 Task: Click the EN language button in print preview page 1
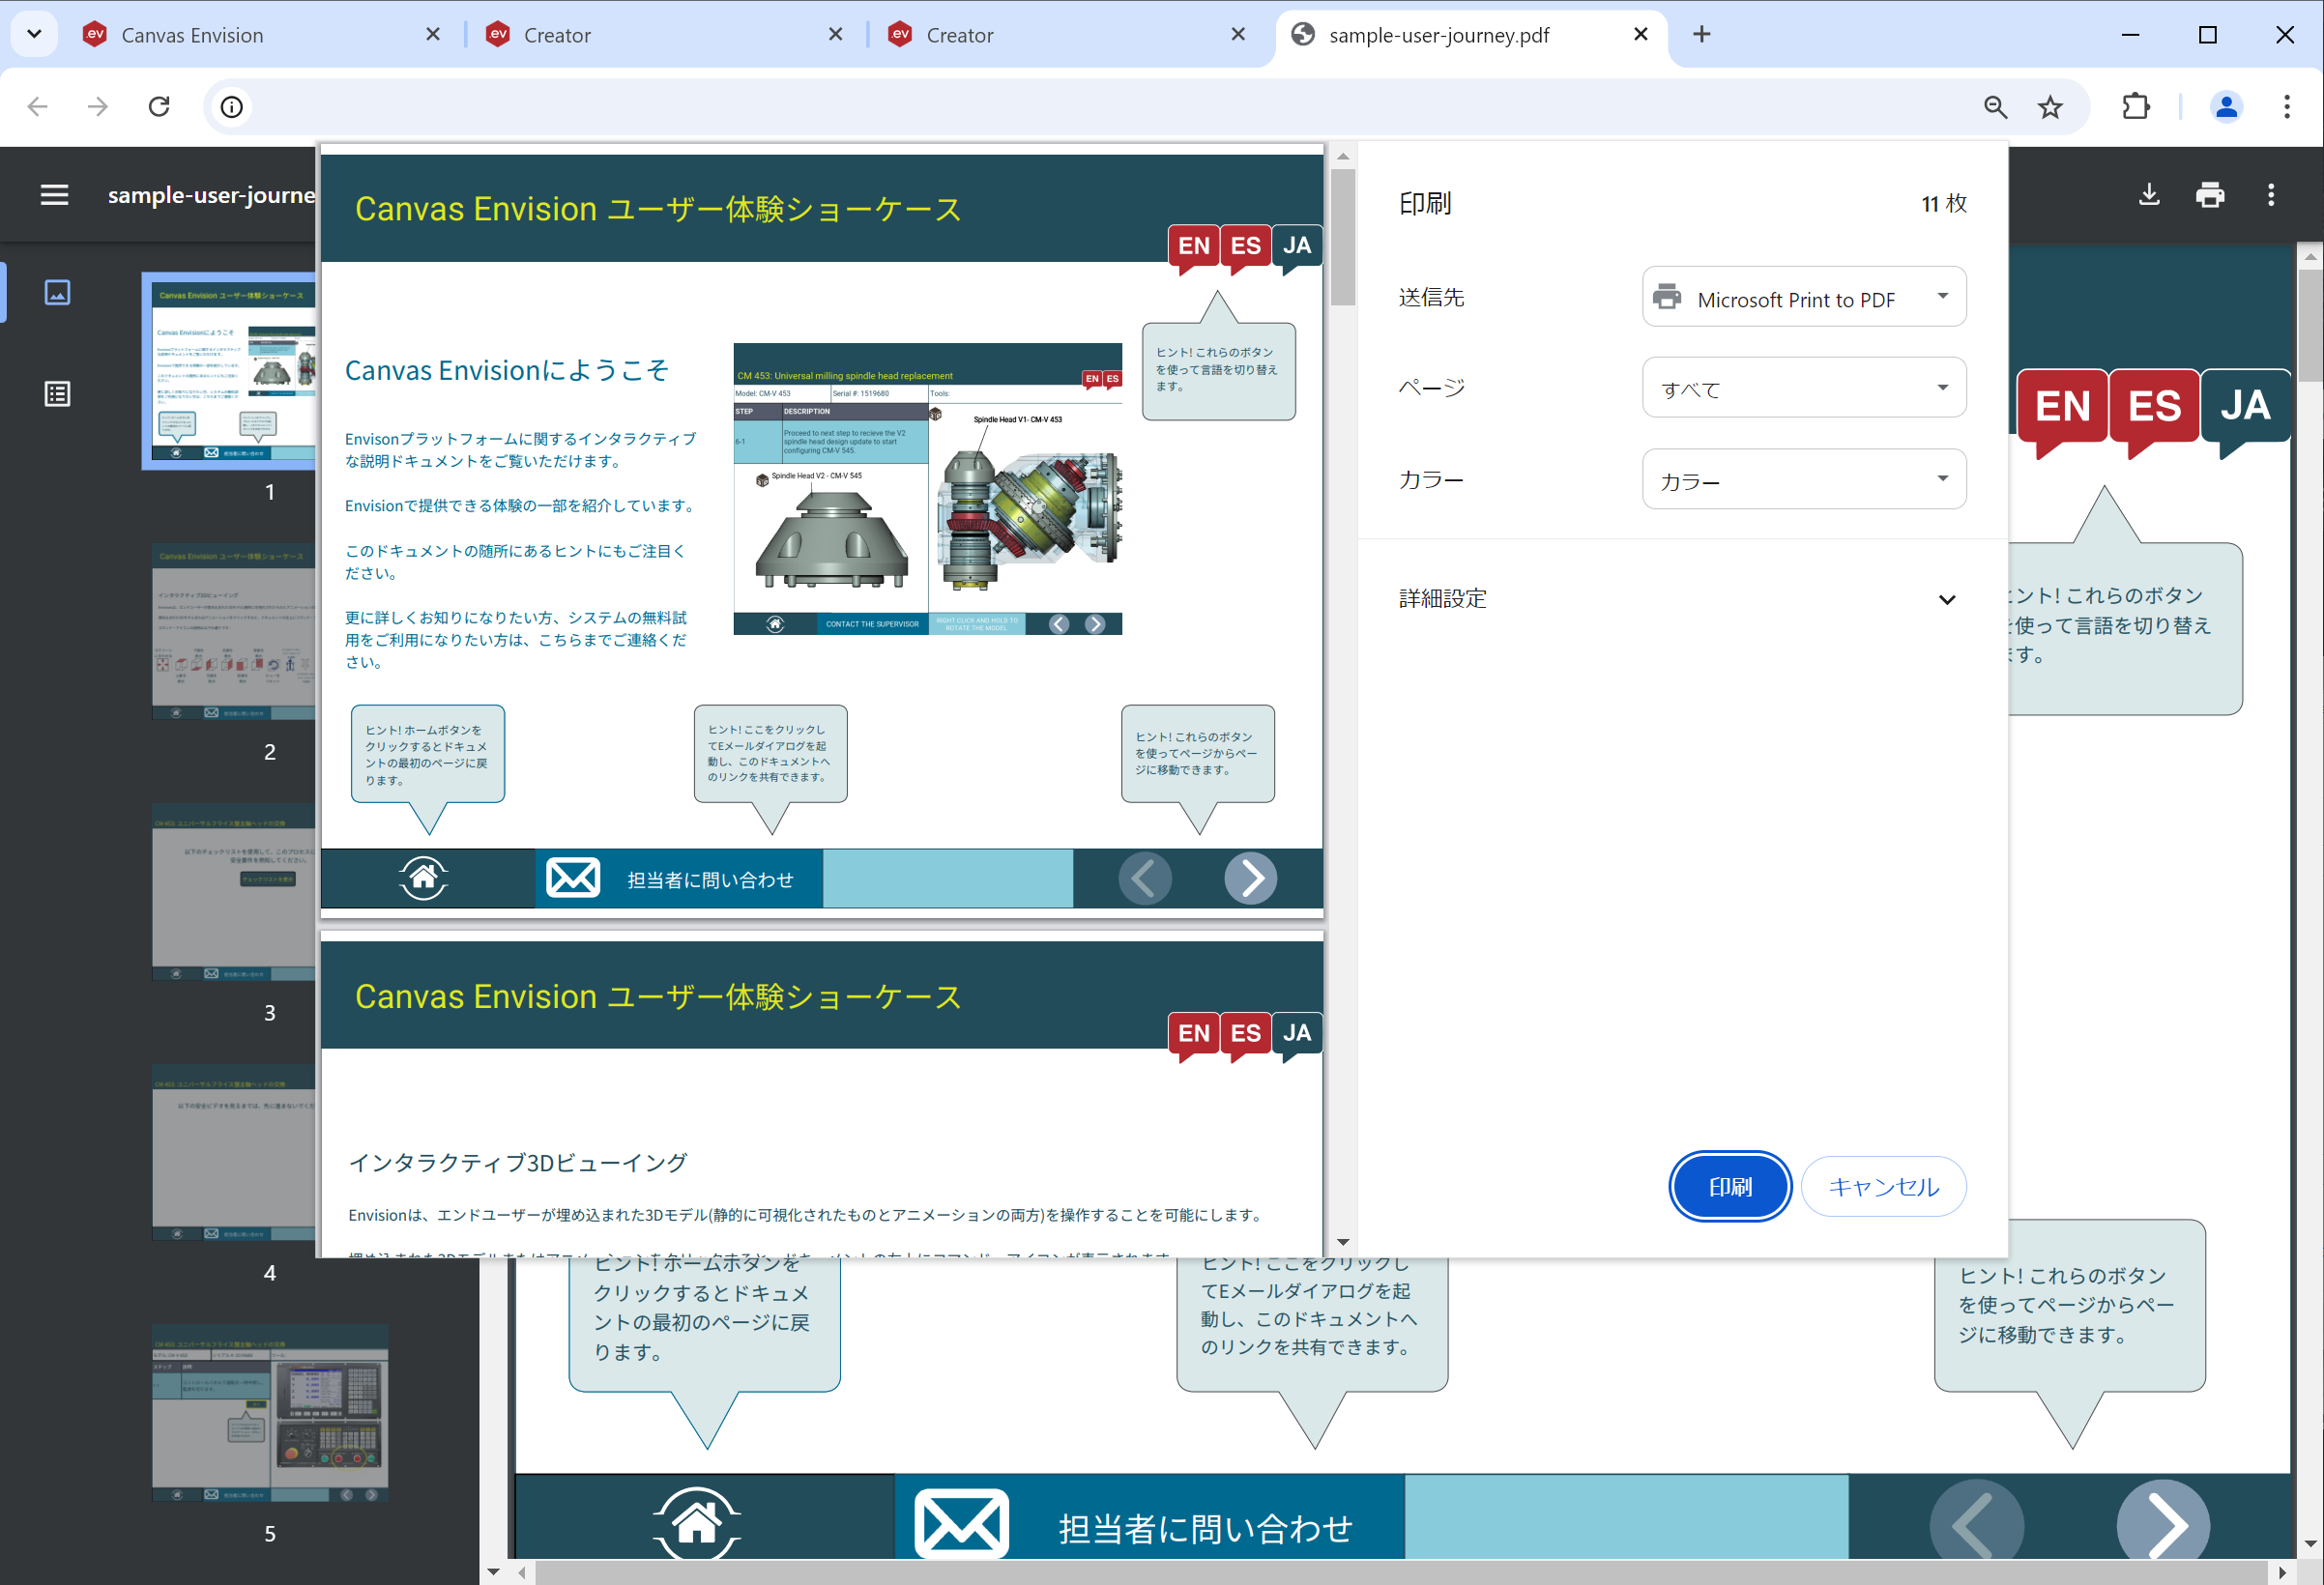click(1193, 247)
